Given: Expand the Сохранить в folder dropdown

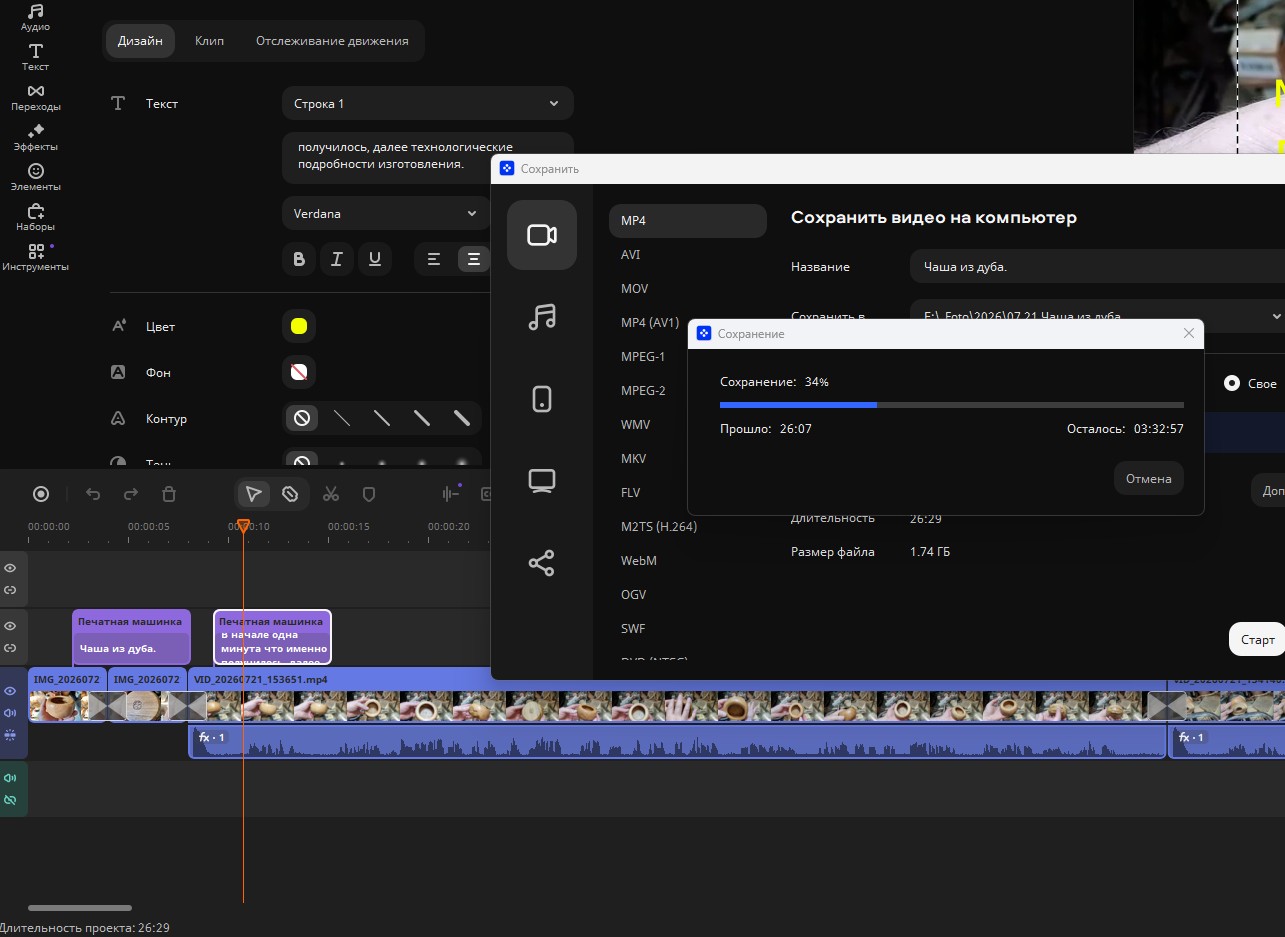Looking at the screenshot, I should (1097, 316).
